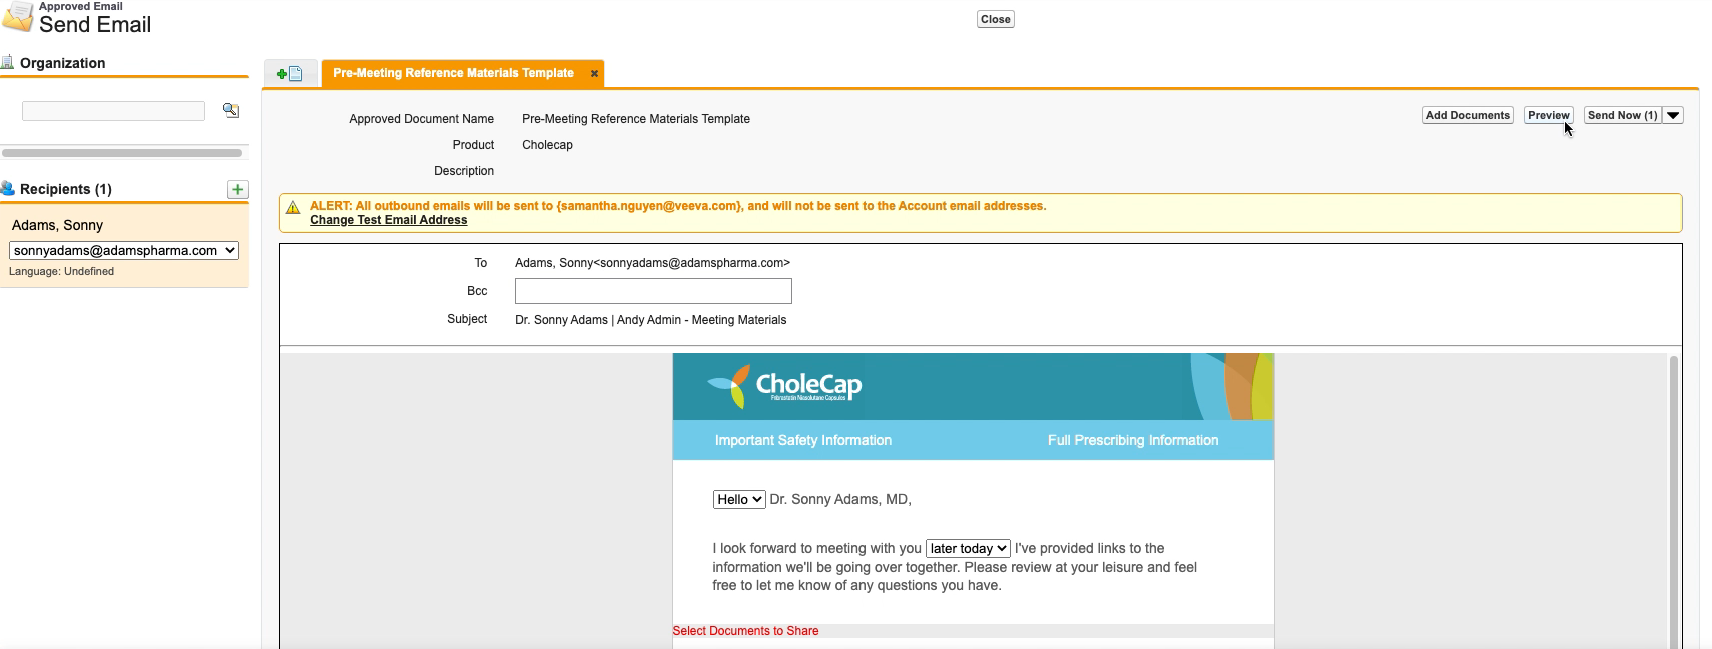Click the Send Email envelope icon
The height and width of the screenshot is (649, 1712).
(18, 18)
